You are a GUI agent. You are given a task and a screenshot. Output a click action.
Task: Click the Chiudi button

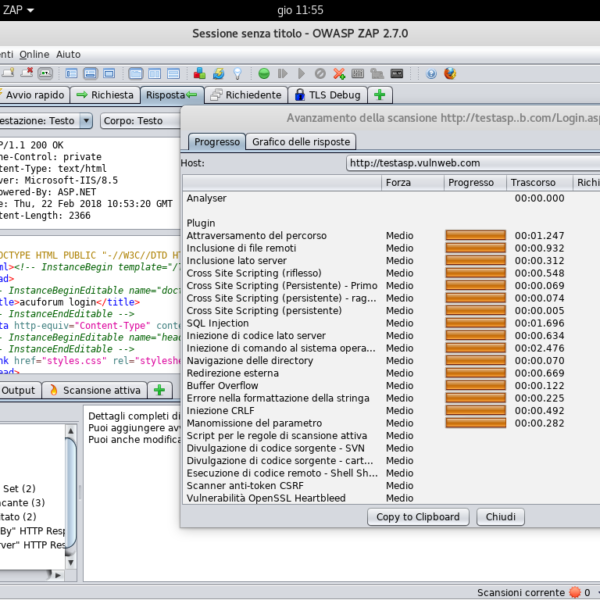[500, 517]
